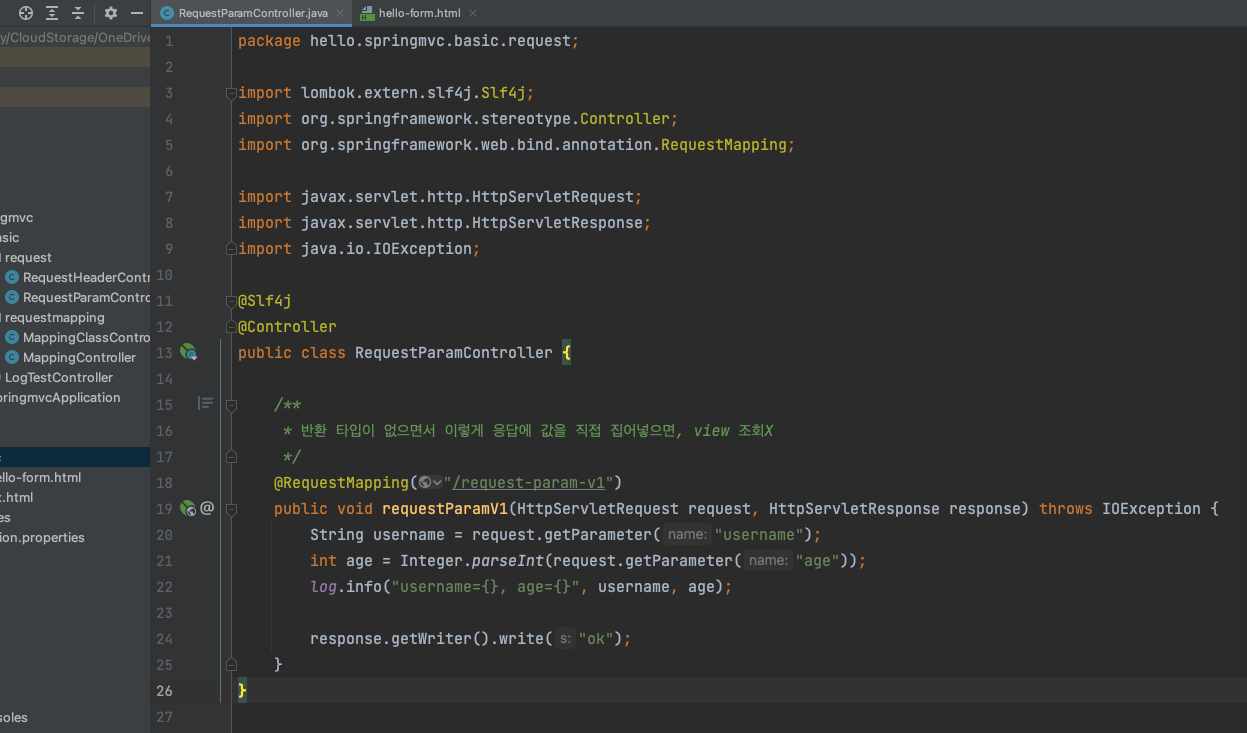Switch to the hello-form.html tab
The width and height of the screenshot is (1247, 733).
(418, 13)
